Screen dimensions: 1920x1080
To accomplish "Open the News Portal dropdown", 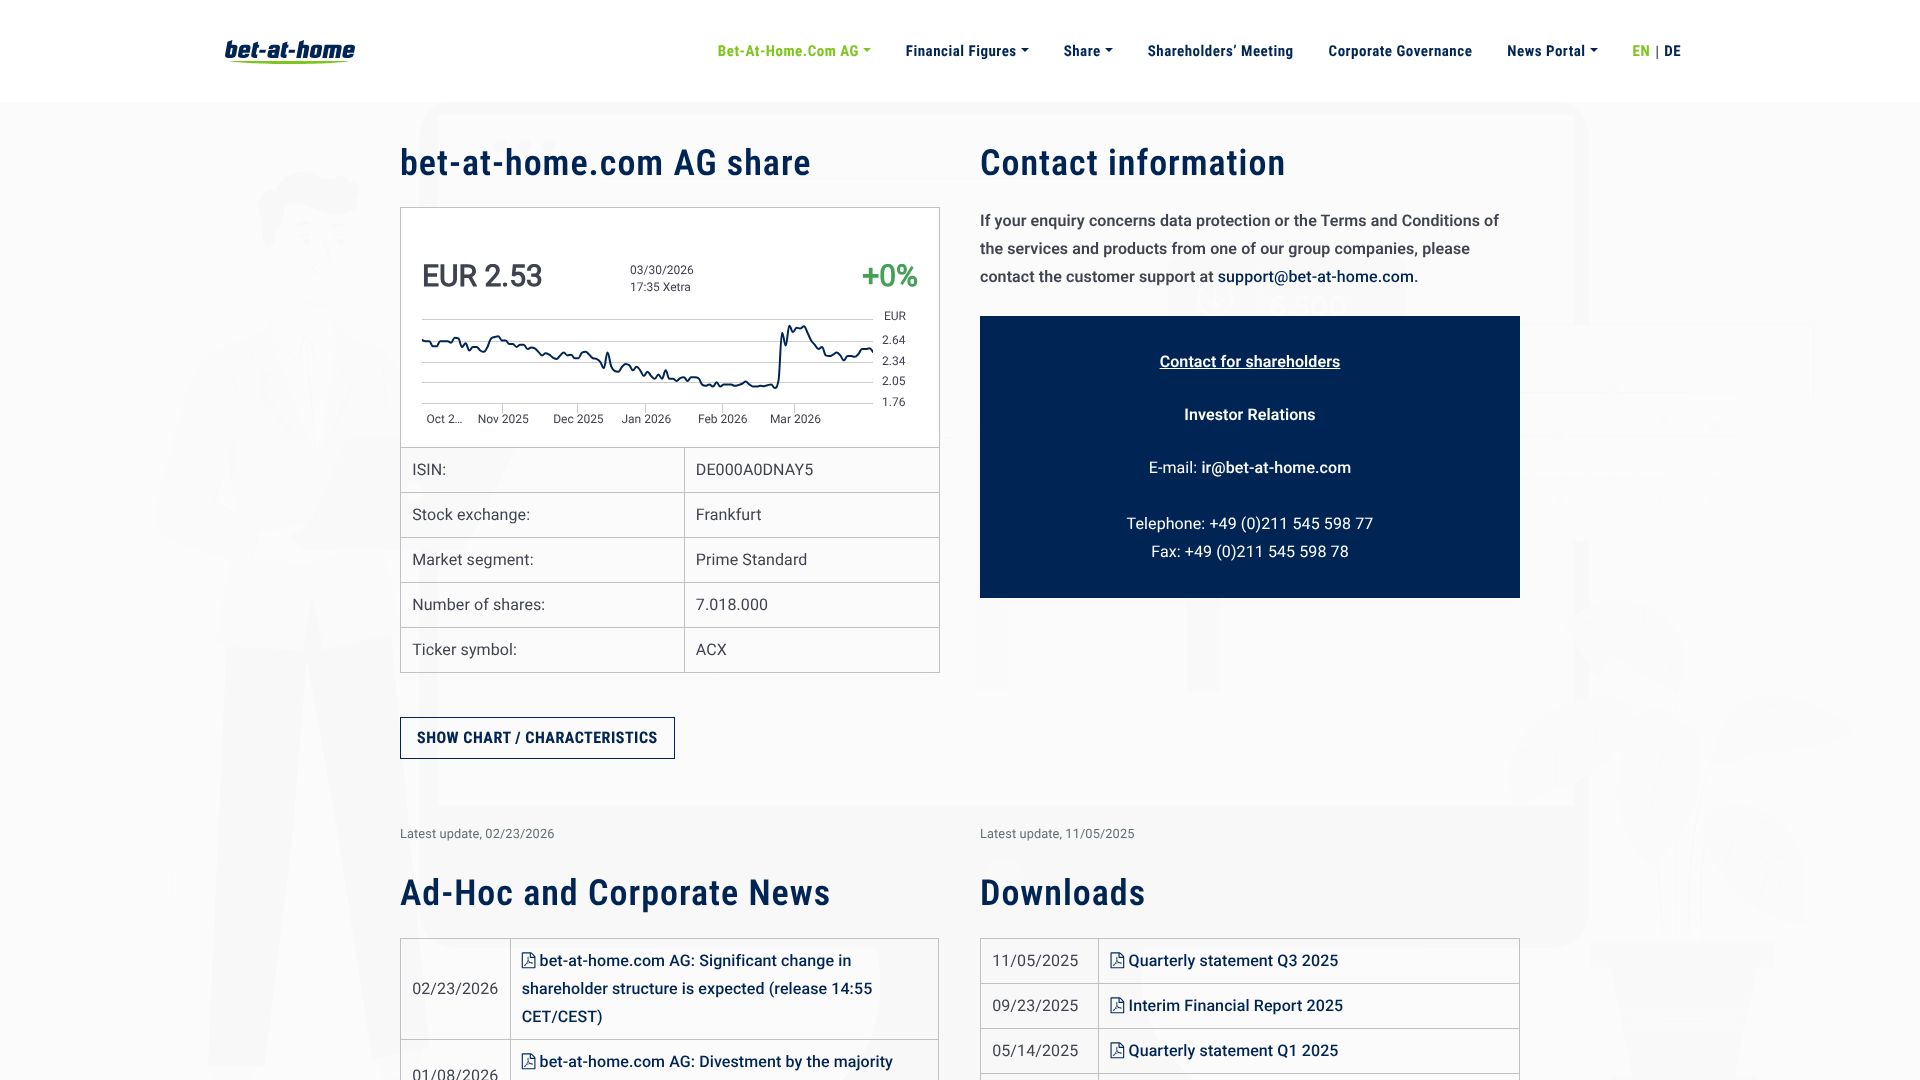I will 1551,51.
